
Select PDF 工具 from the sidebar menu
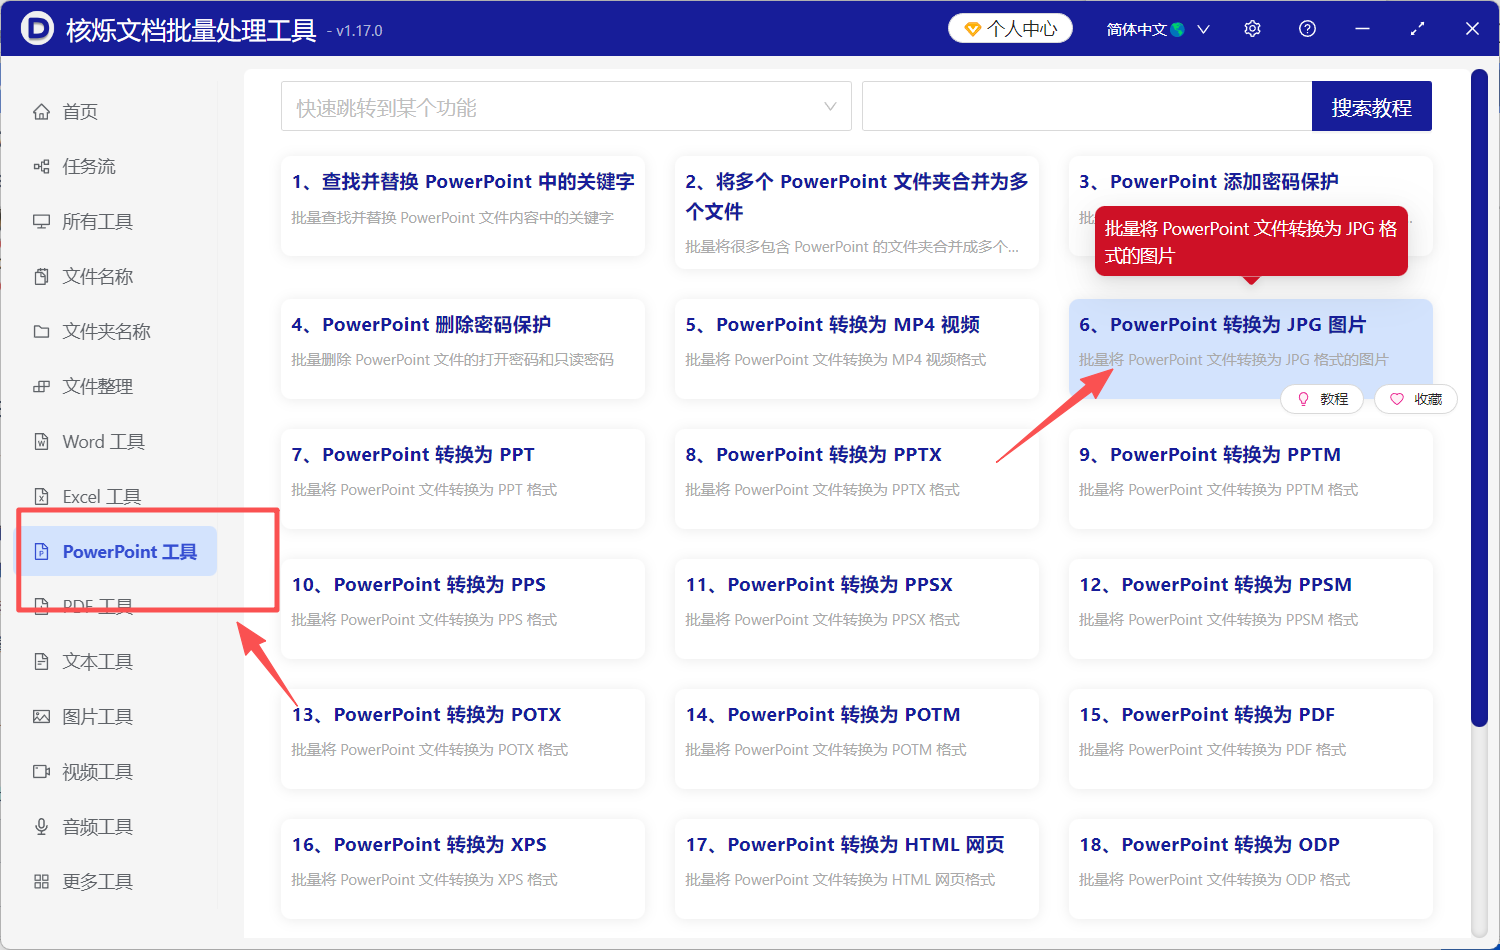tap(95, 606)
